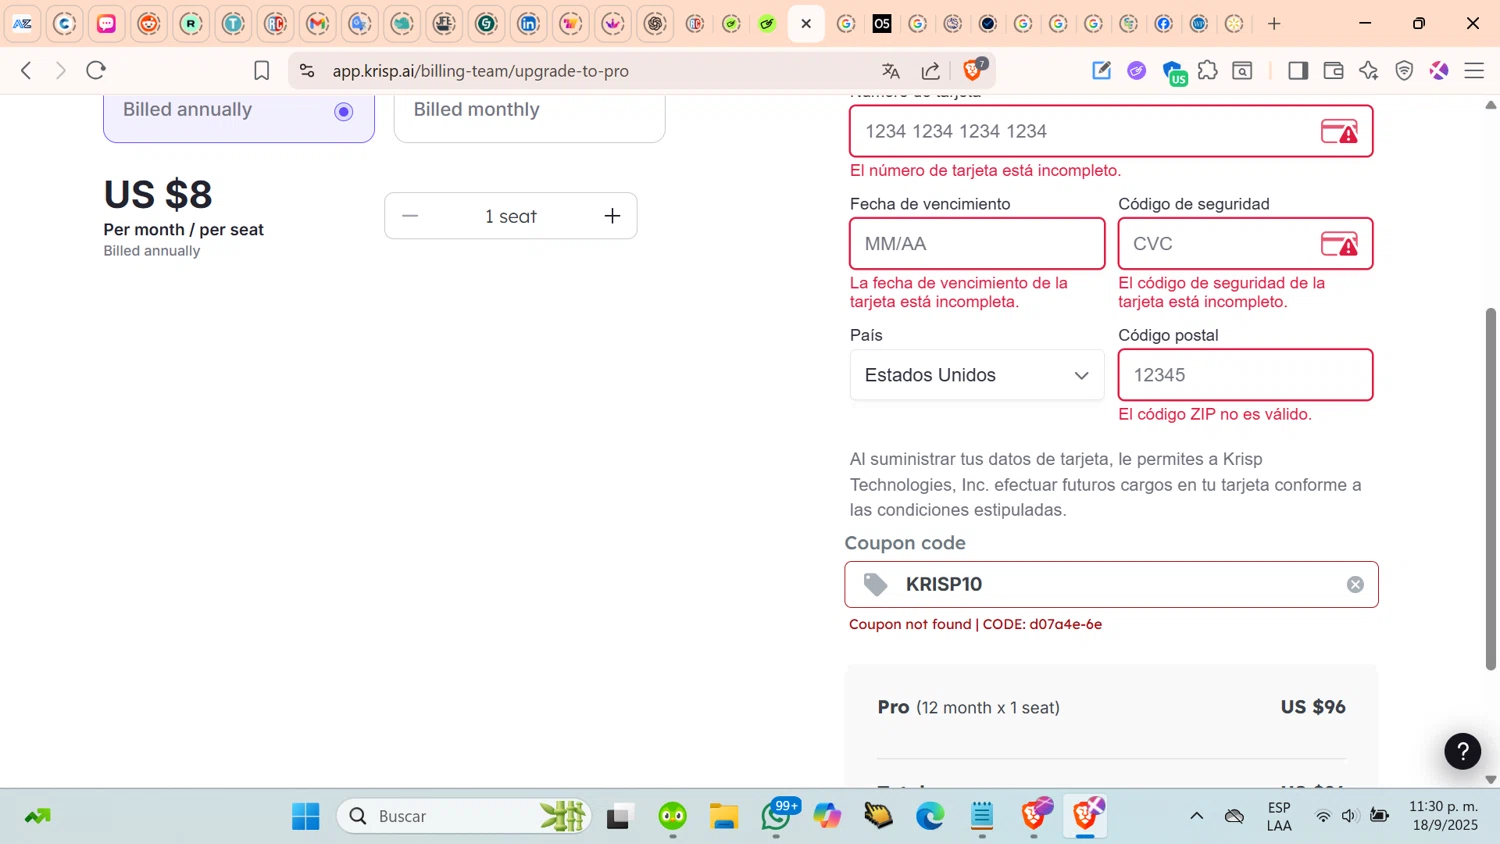Open the help question mark bubble
This screenshot has width=1500, height=844.
[x=1462, y=751]
